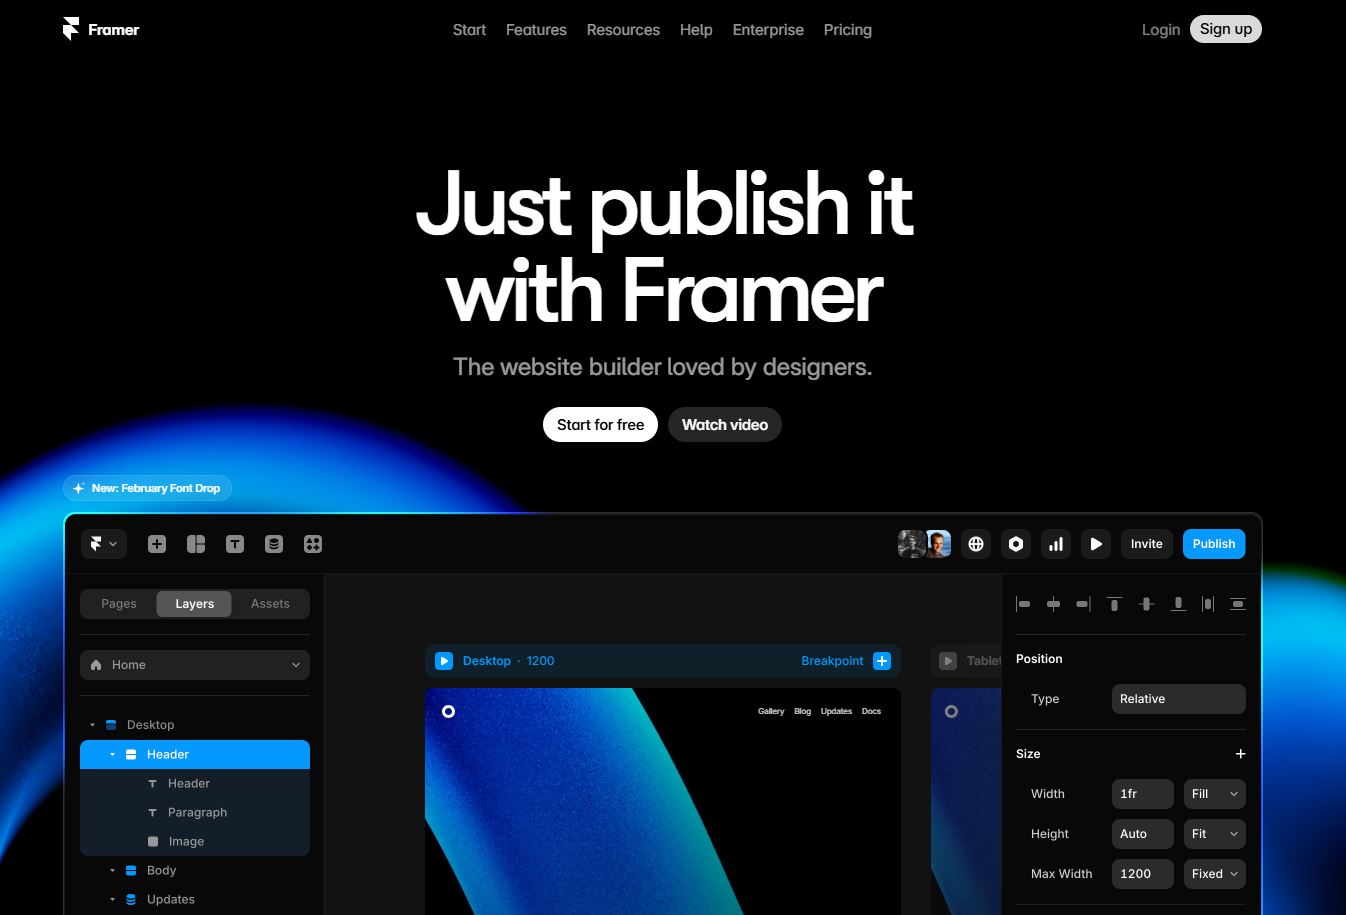Switch to the Pages tab
Viewport: 1346px width, 915px height.
tap(119, 604)
